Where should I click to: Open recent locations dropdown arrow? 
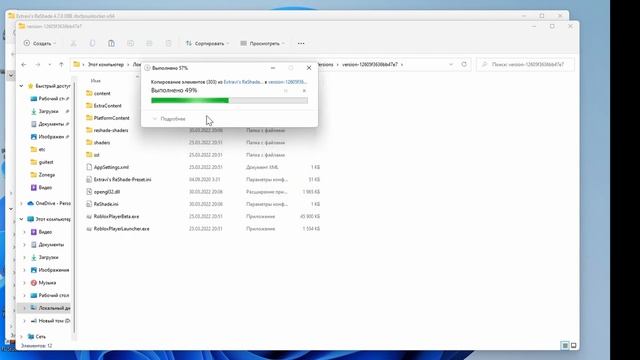(x=49, y=64)
